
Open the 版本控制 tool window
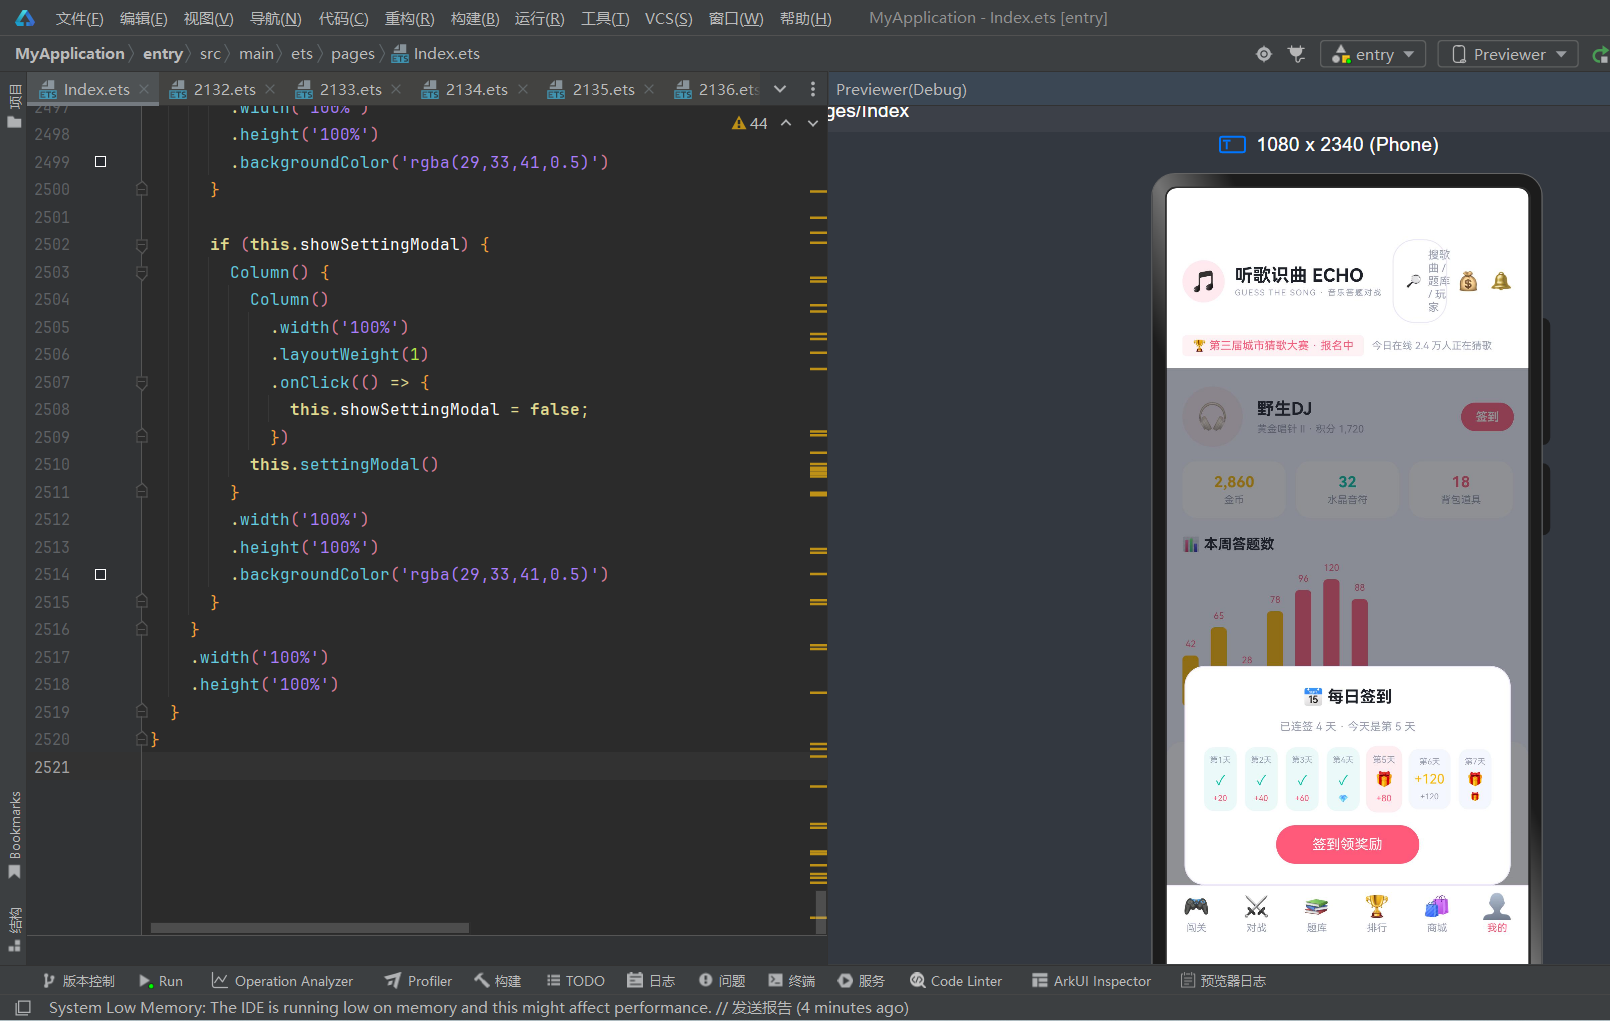point(78,981)
